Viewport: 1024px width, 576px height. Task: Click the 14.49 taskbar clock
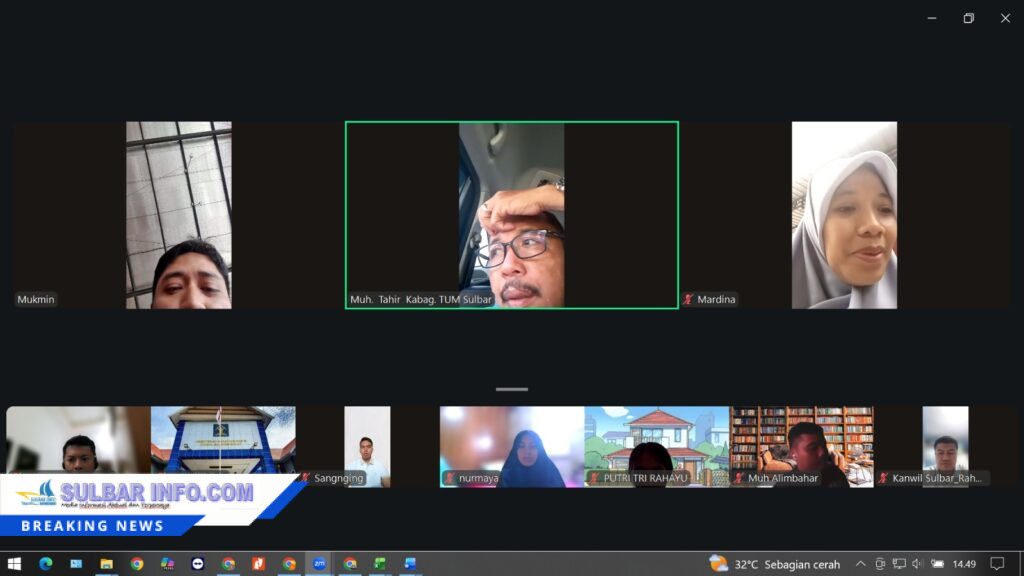(x=964, y=564)
